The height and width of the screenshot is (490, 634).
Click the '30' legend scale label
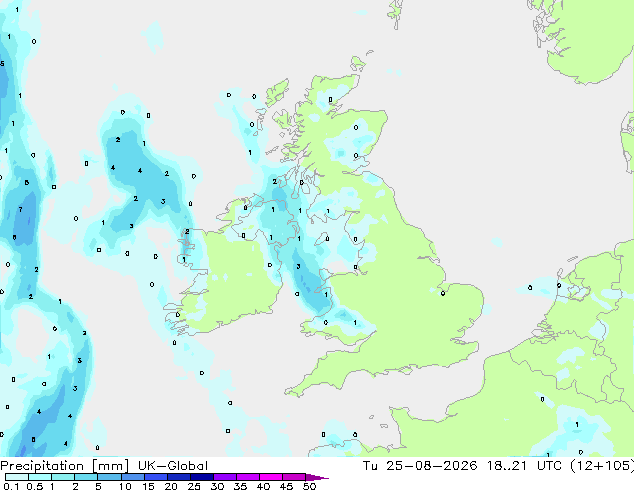click(x=217, y=486)
